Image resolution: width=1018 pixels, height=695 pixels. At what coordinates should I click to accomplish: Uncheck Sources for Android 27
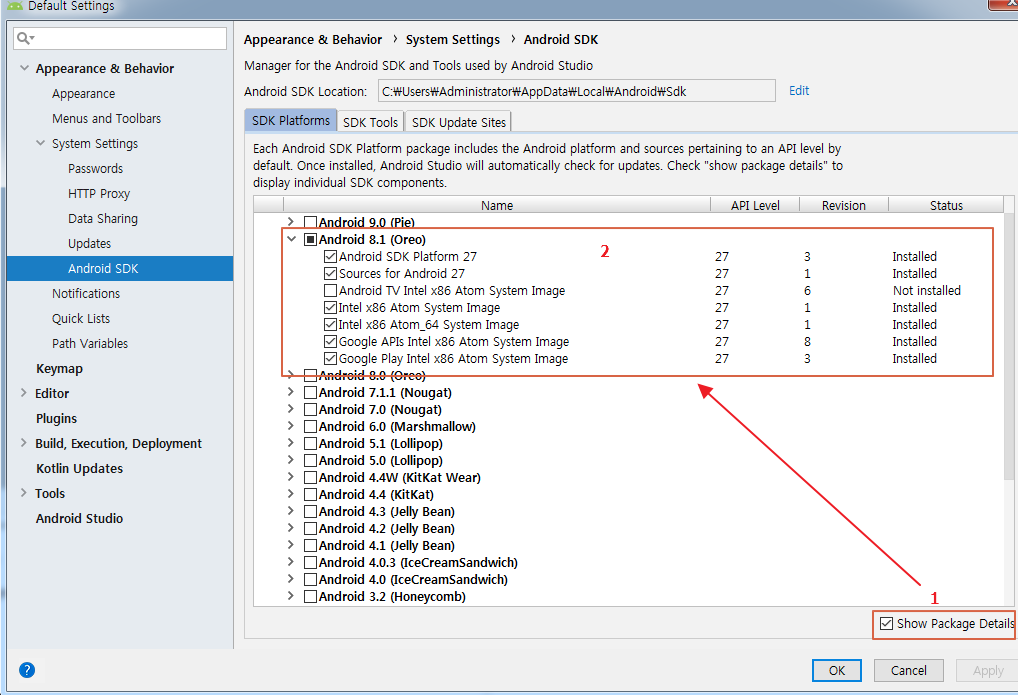pos(330,273)
